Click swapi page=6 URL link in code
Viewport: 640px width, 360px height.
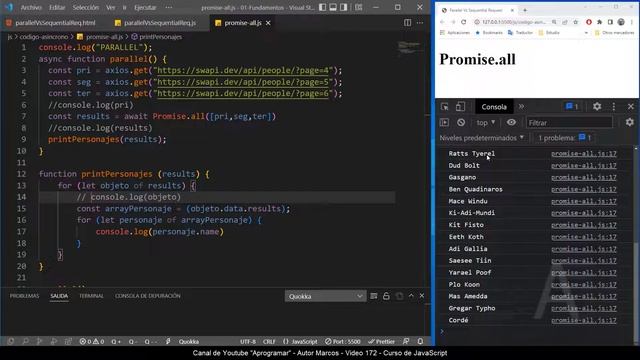(243, 93)
